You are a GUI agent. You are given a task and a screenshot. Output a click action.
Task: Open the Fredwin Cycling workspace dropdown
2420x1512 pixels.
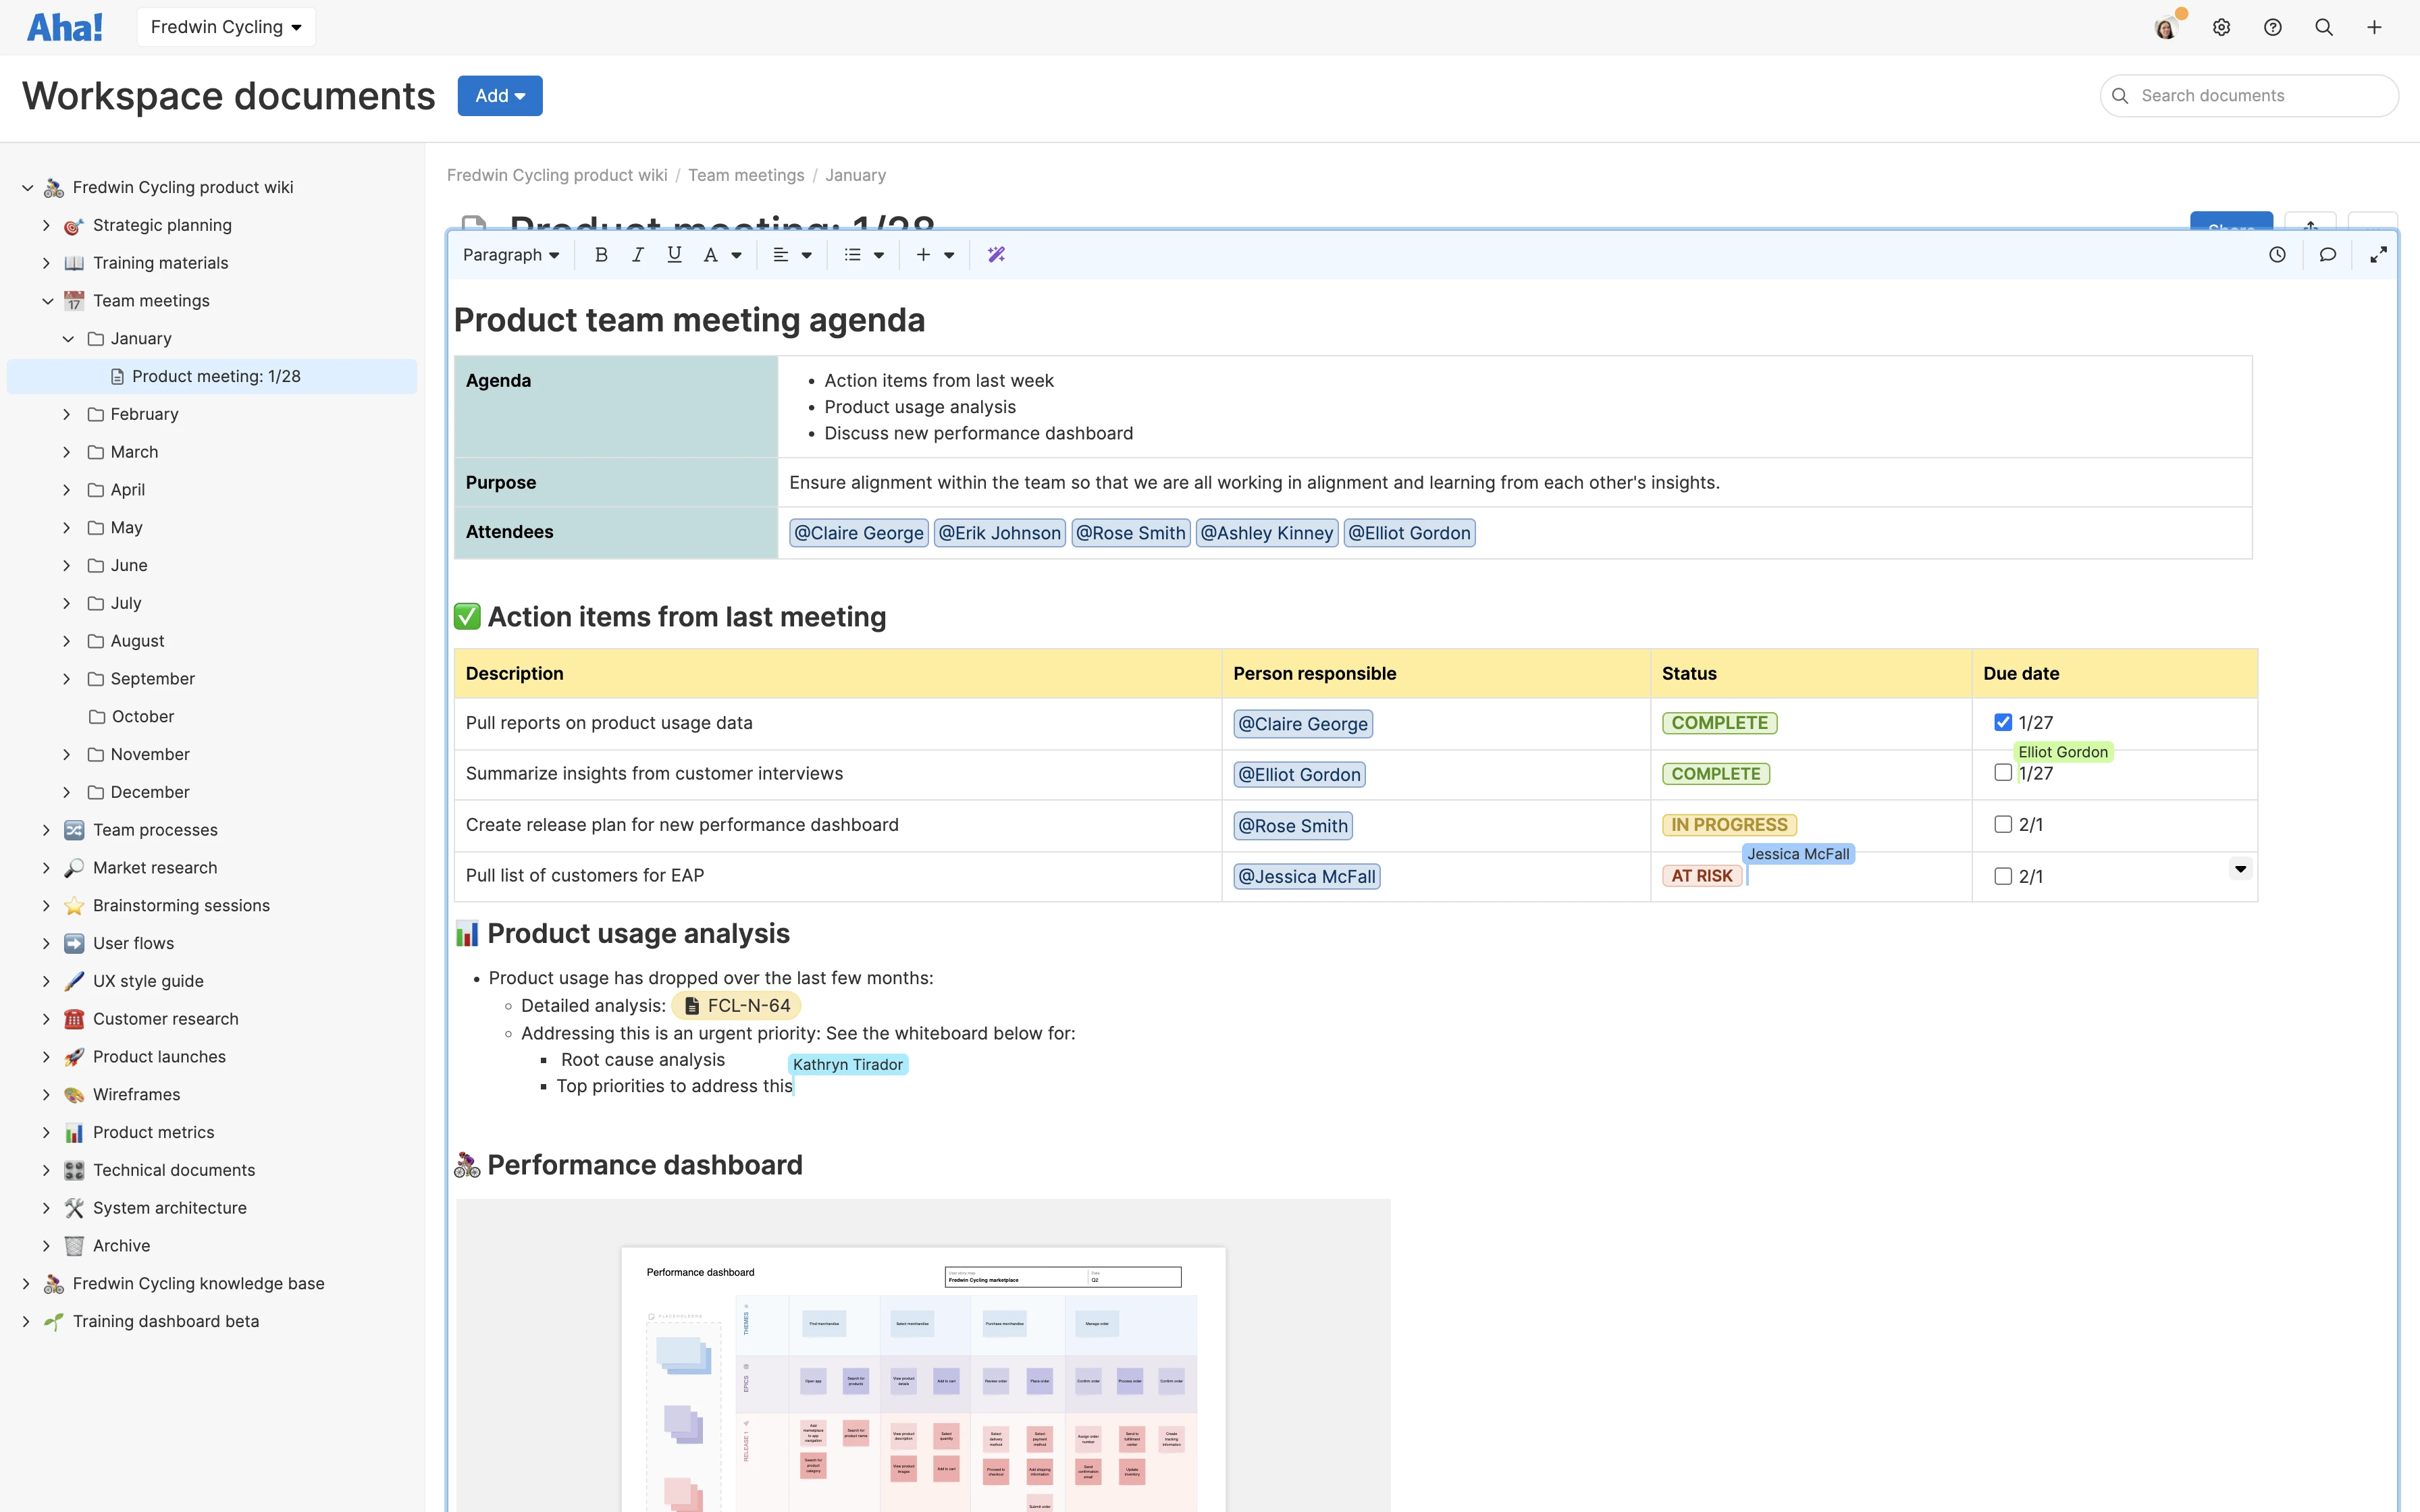click(226, 26)
